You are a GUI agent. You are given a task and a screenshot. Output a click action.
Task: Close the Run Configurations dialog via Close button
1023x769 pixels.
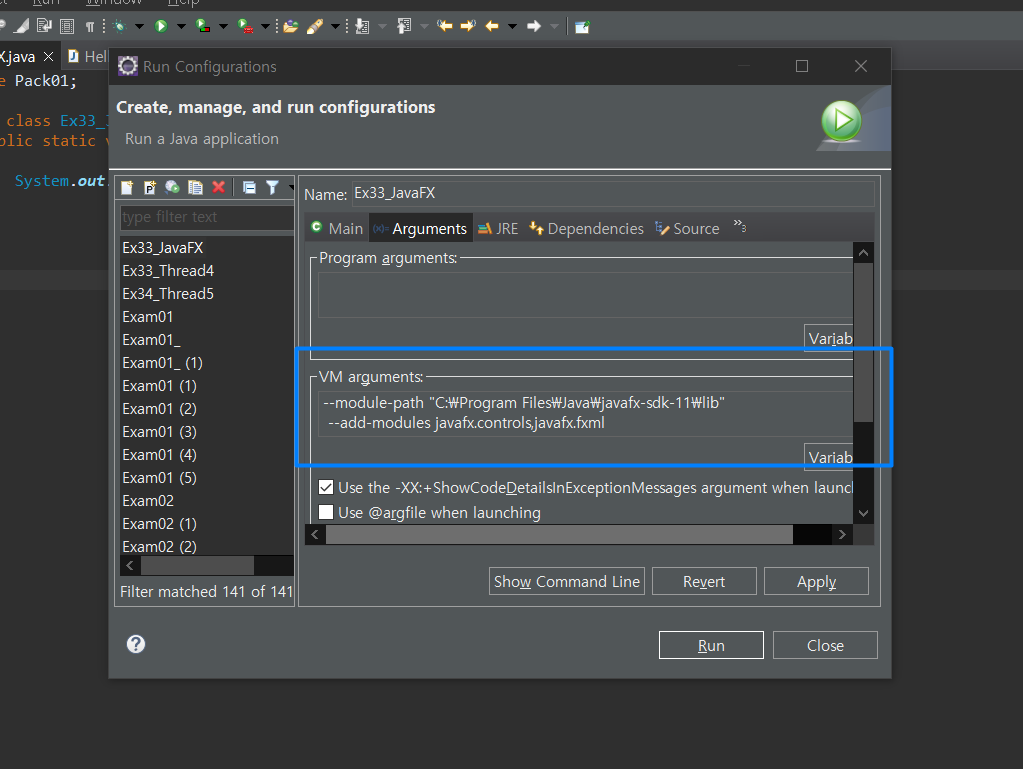(825, 645)
